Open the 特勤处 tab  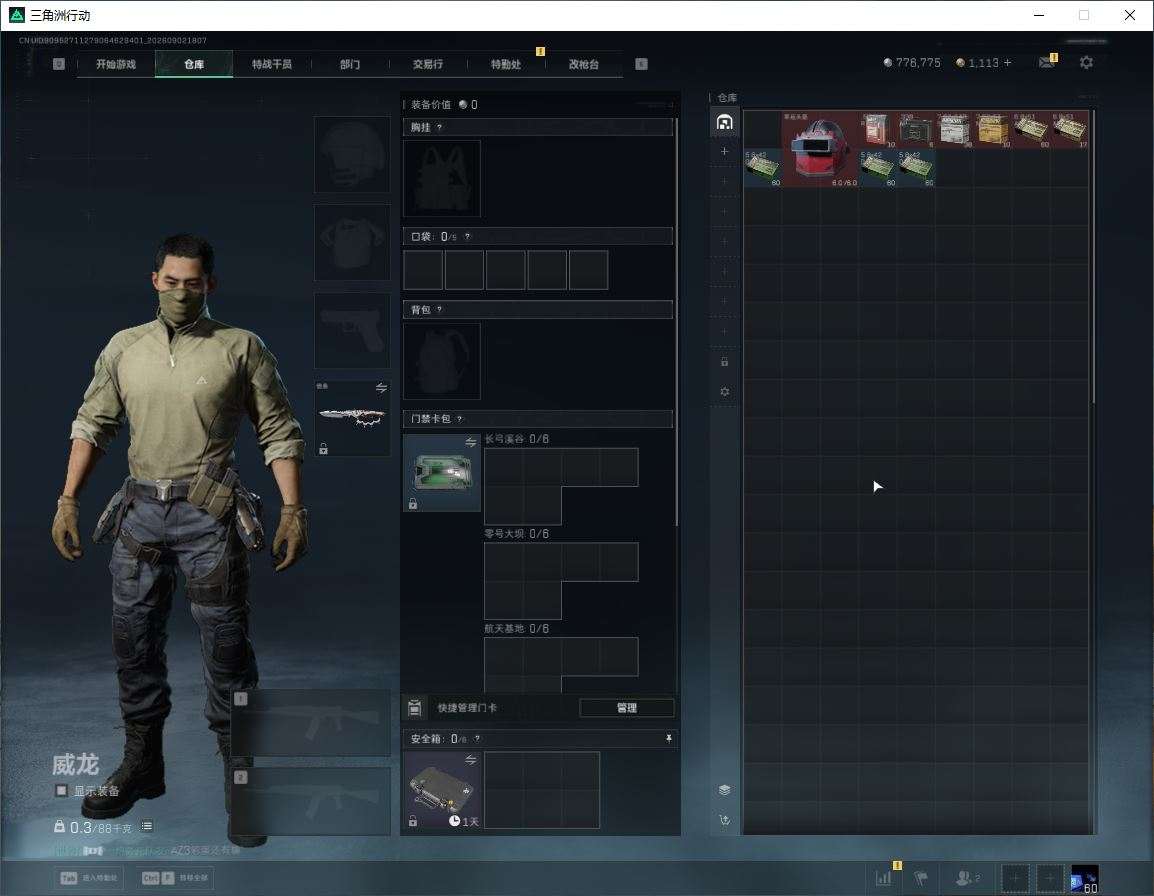pos(506,64)
